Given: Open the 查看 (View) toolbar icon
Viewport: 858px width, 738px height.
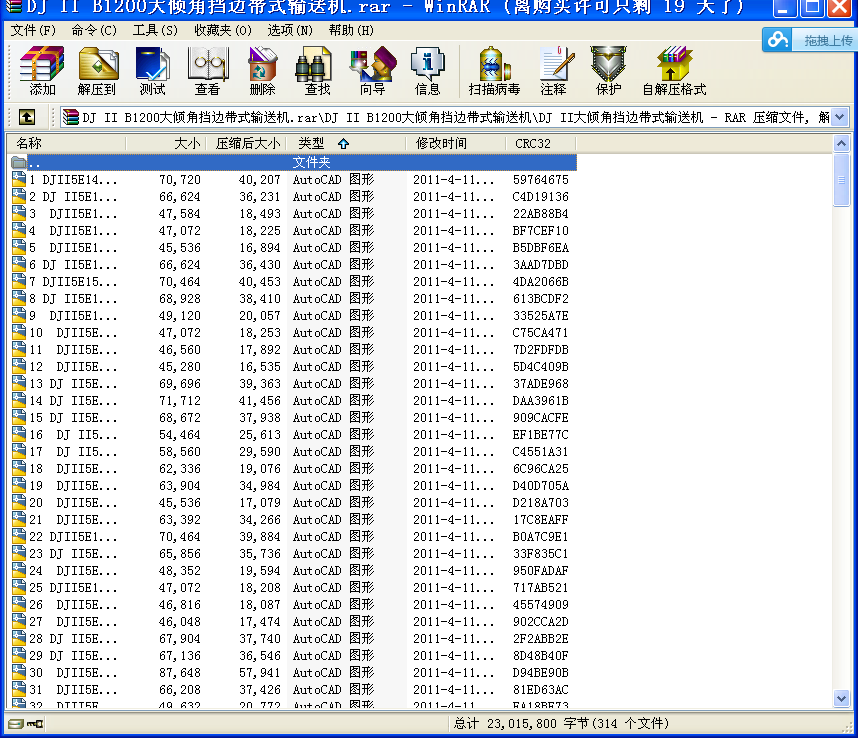Looking at the screenshot, I should (208, 71).
